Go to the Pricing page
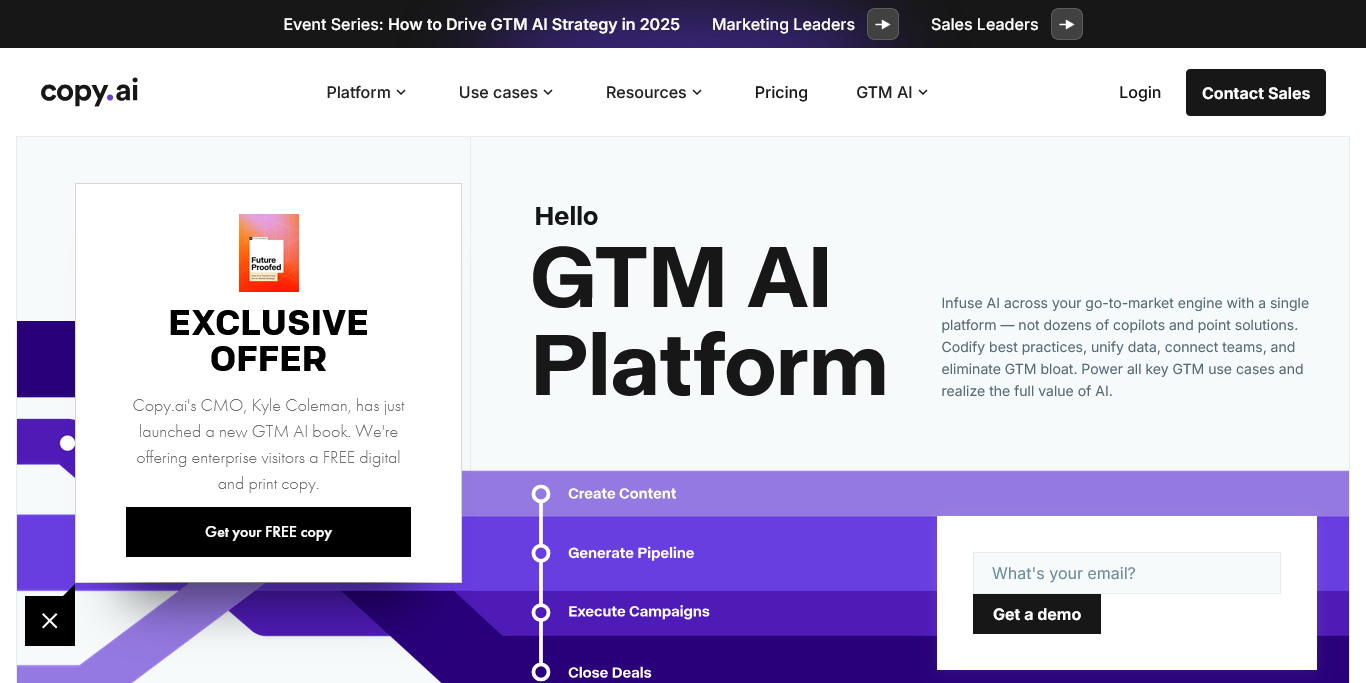Image resolution: width=1366 pixels, height=683 pixels. [x=781, y=92]
